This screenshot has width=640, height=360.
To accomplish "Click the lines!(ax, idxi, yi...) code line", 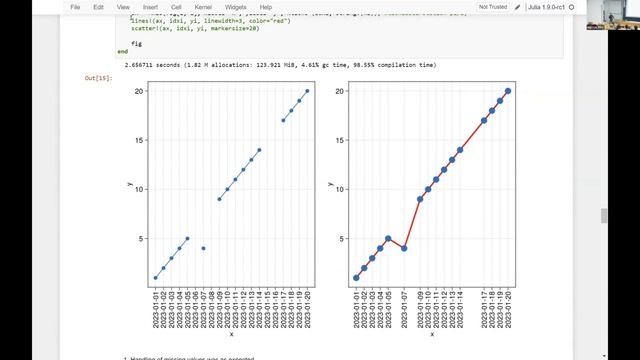I will 211,21.
